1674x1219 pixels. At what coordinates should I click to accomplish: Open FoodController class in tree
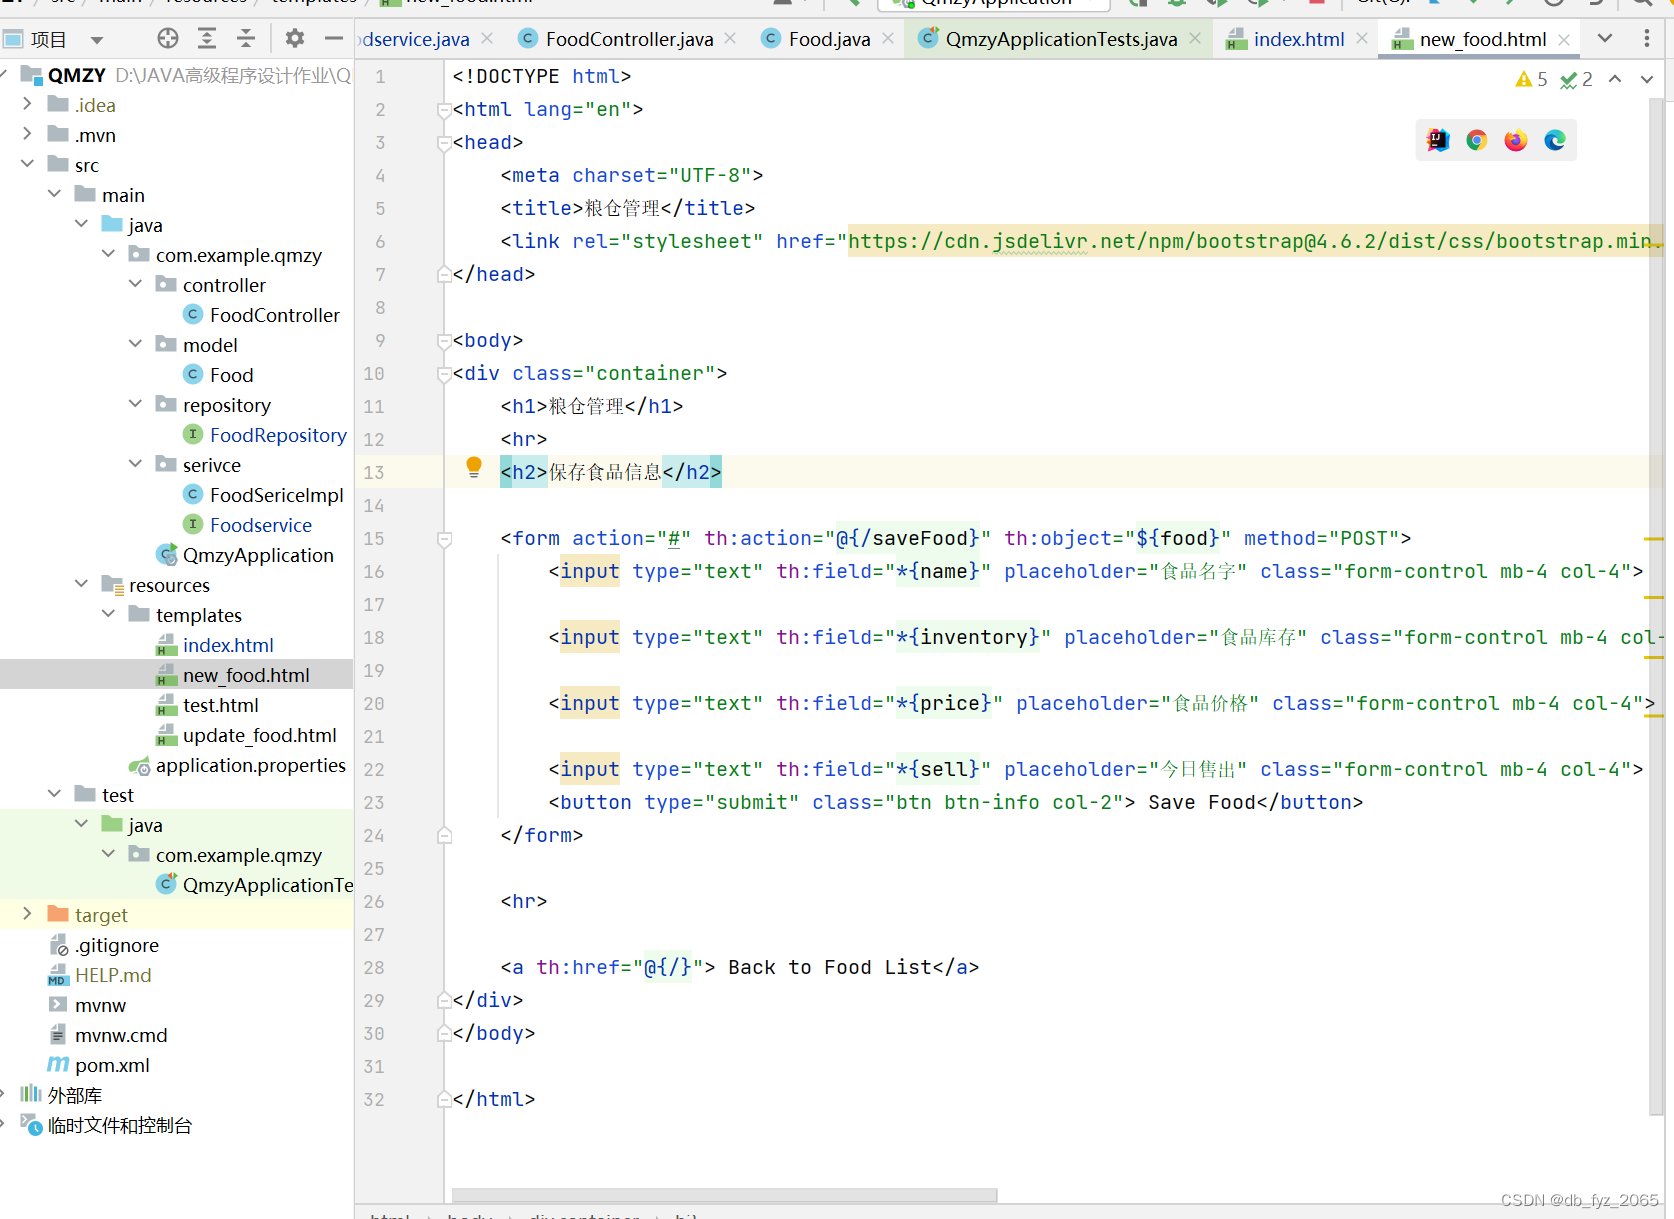(262, 315)
